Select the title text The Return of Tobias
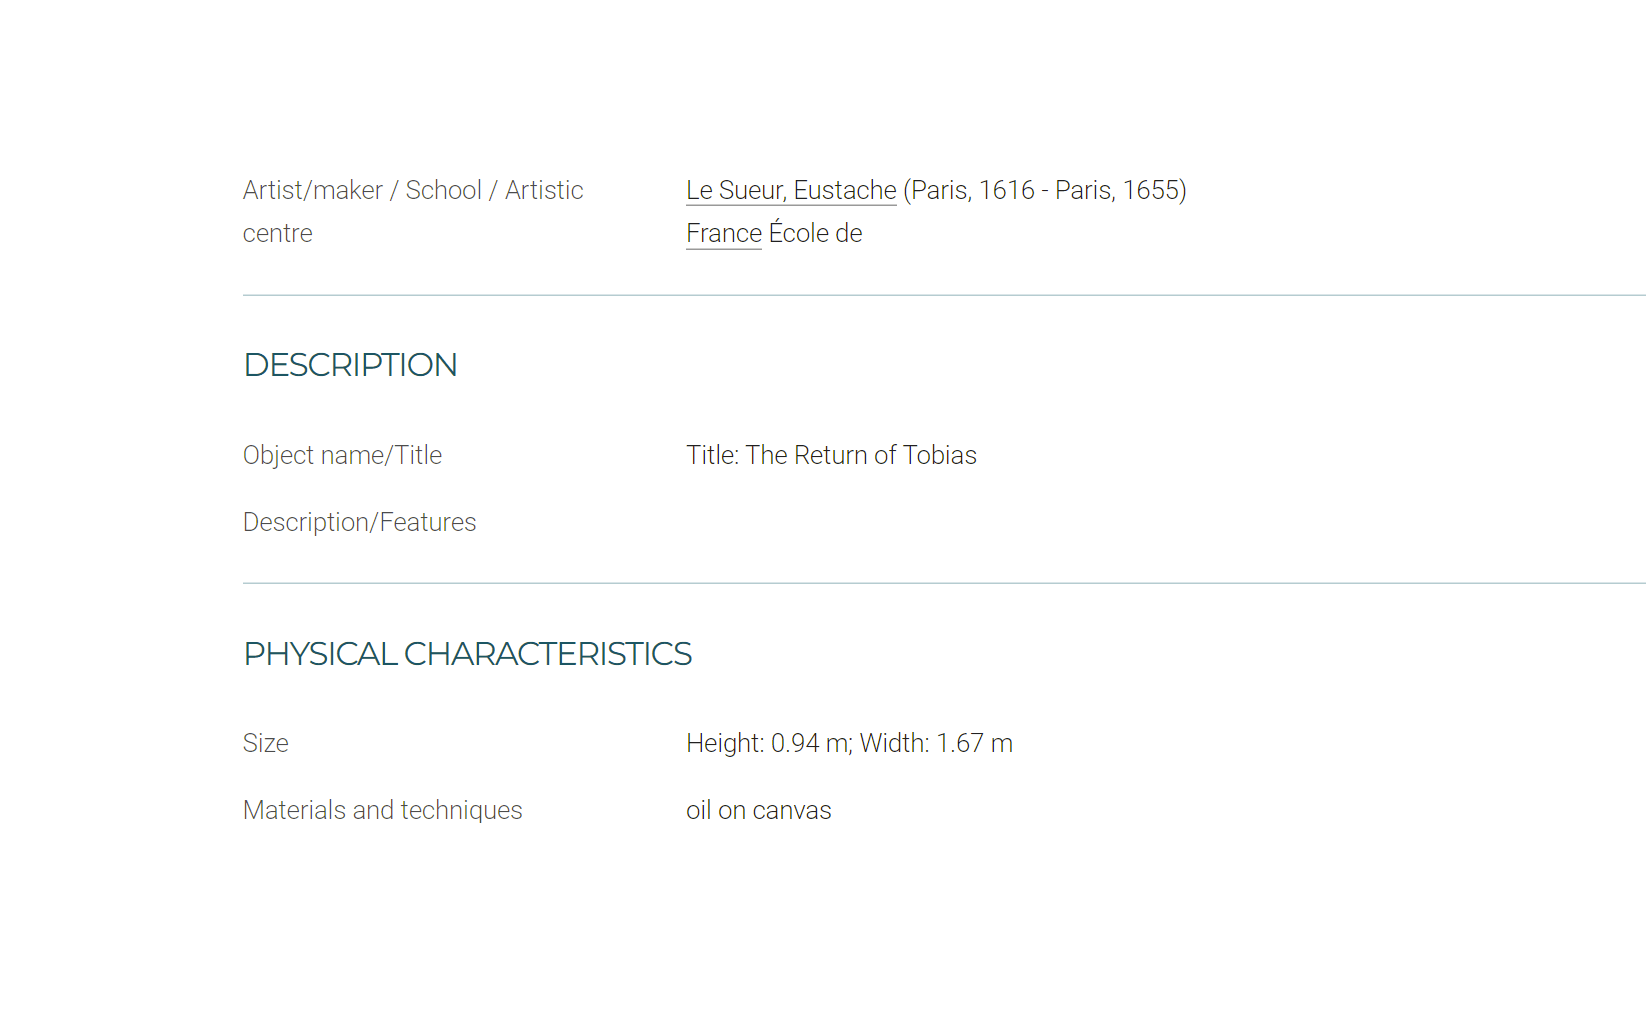The width and height of the screenshot is (1646, 1021). (x=861, y=455)
